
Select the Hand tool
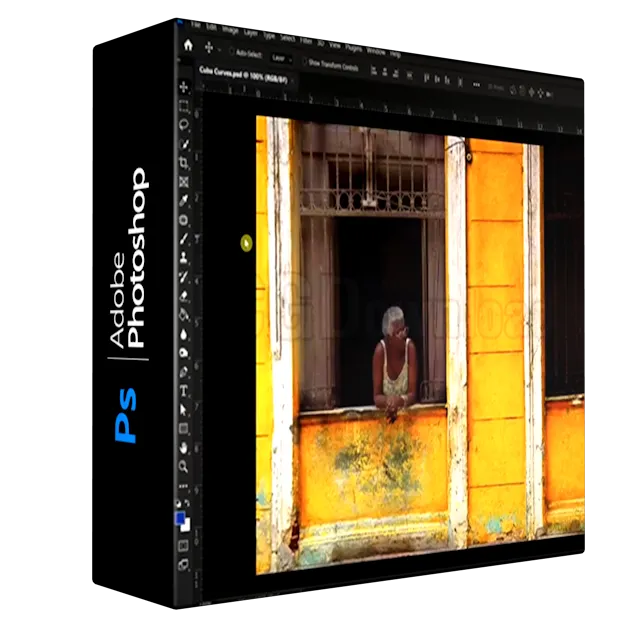pyautogui.click(x=184, y=448)
